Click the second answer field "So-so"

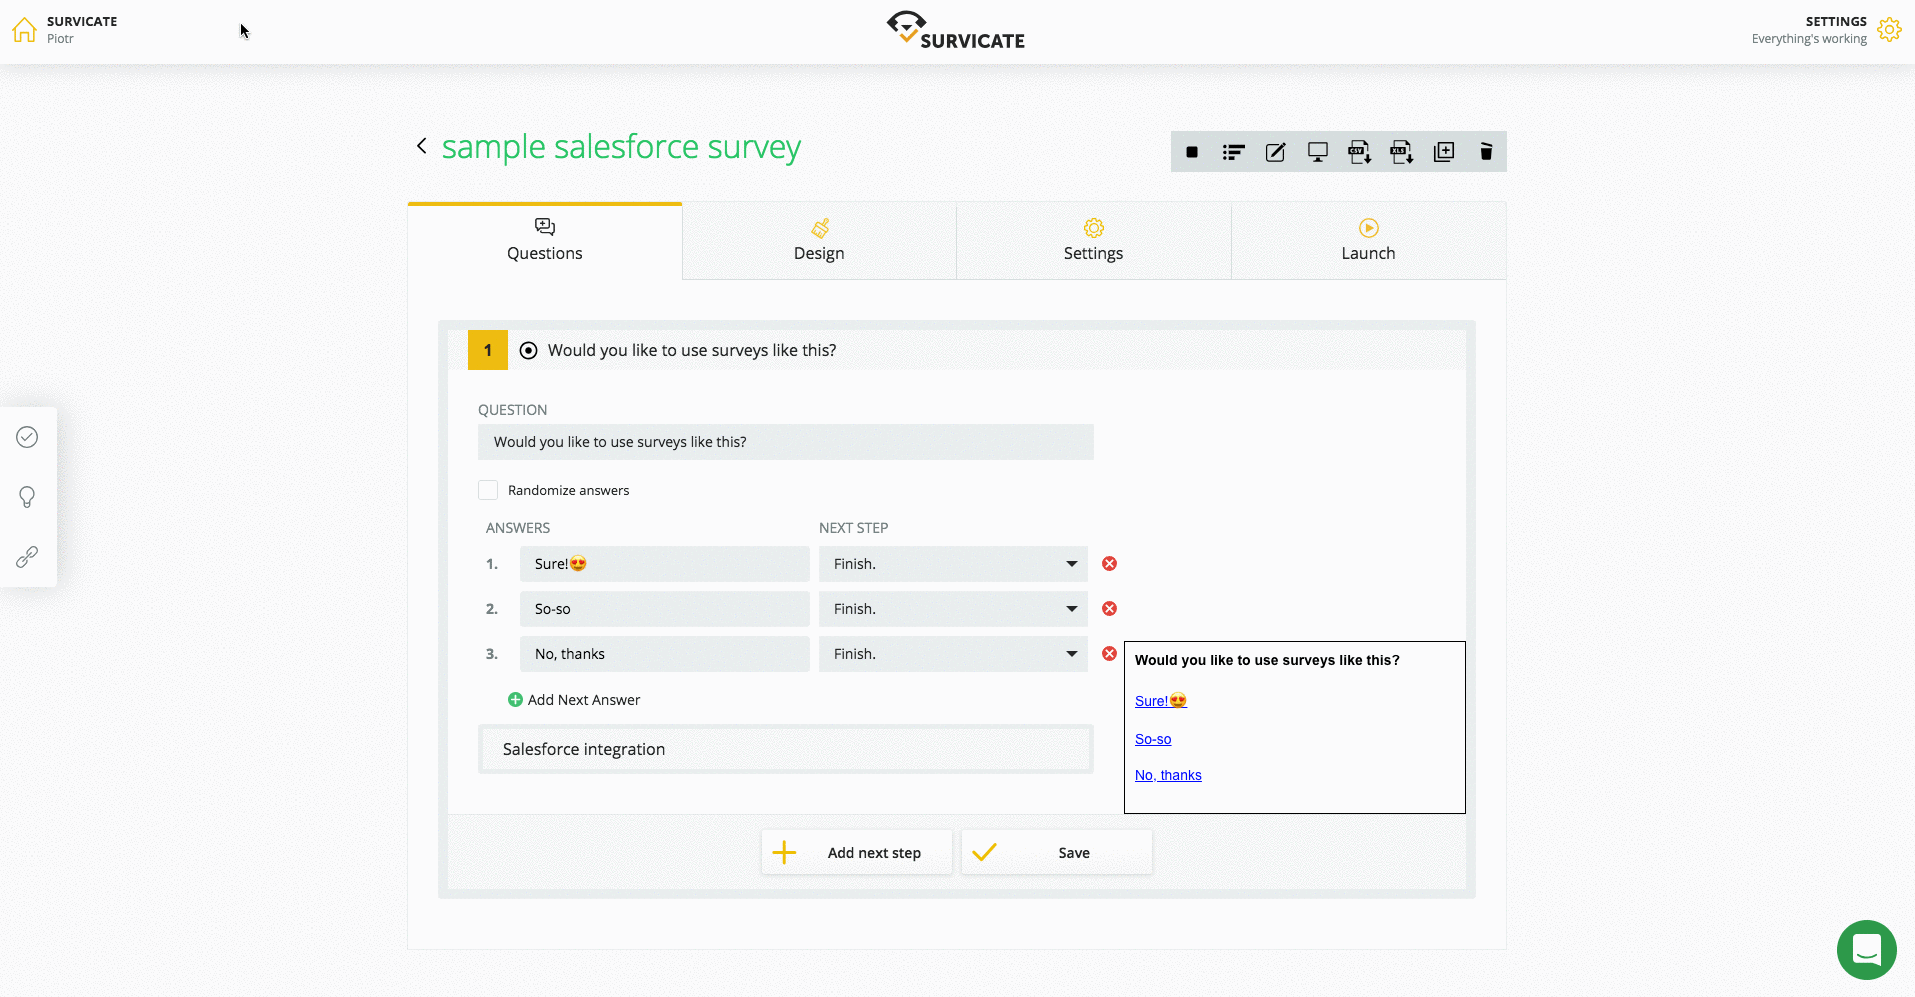click(x=665, y=609)
